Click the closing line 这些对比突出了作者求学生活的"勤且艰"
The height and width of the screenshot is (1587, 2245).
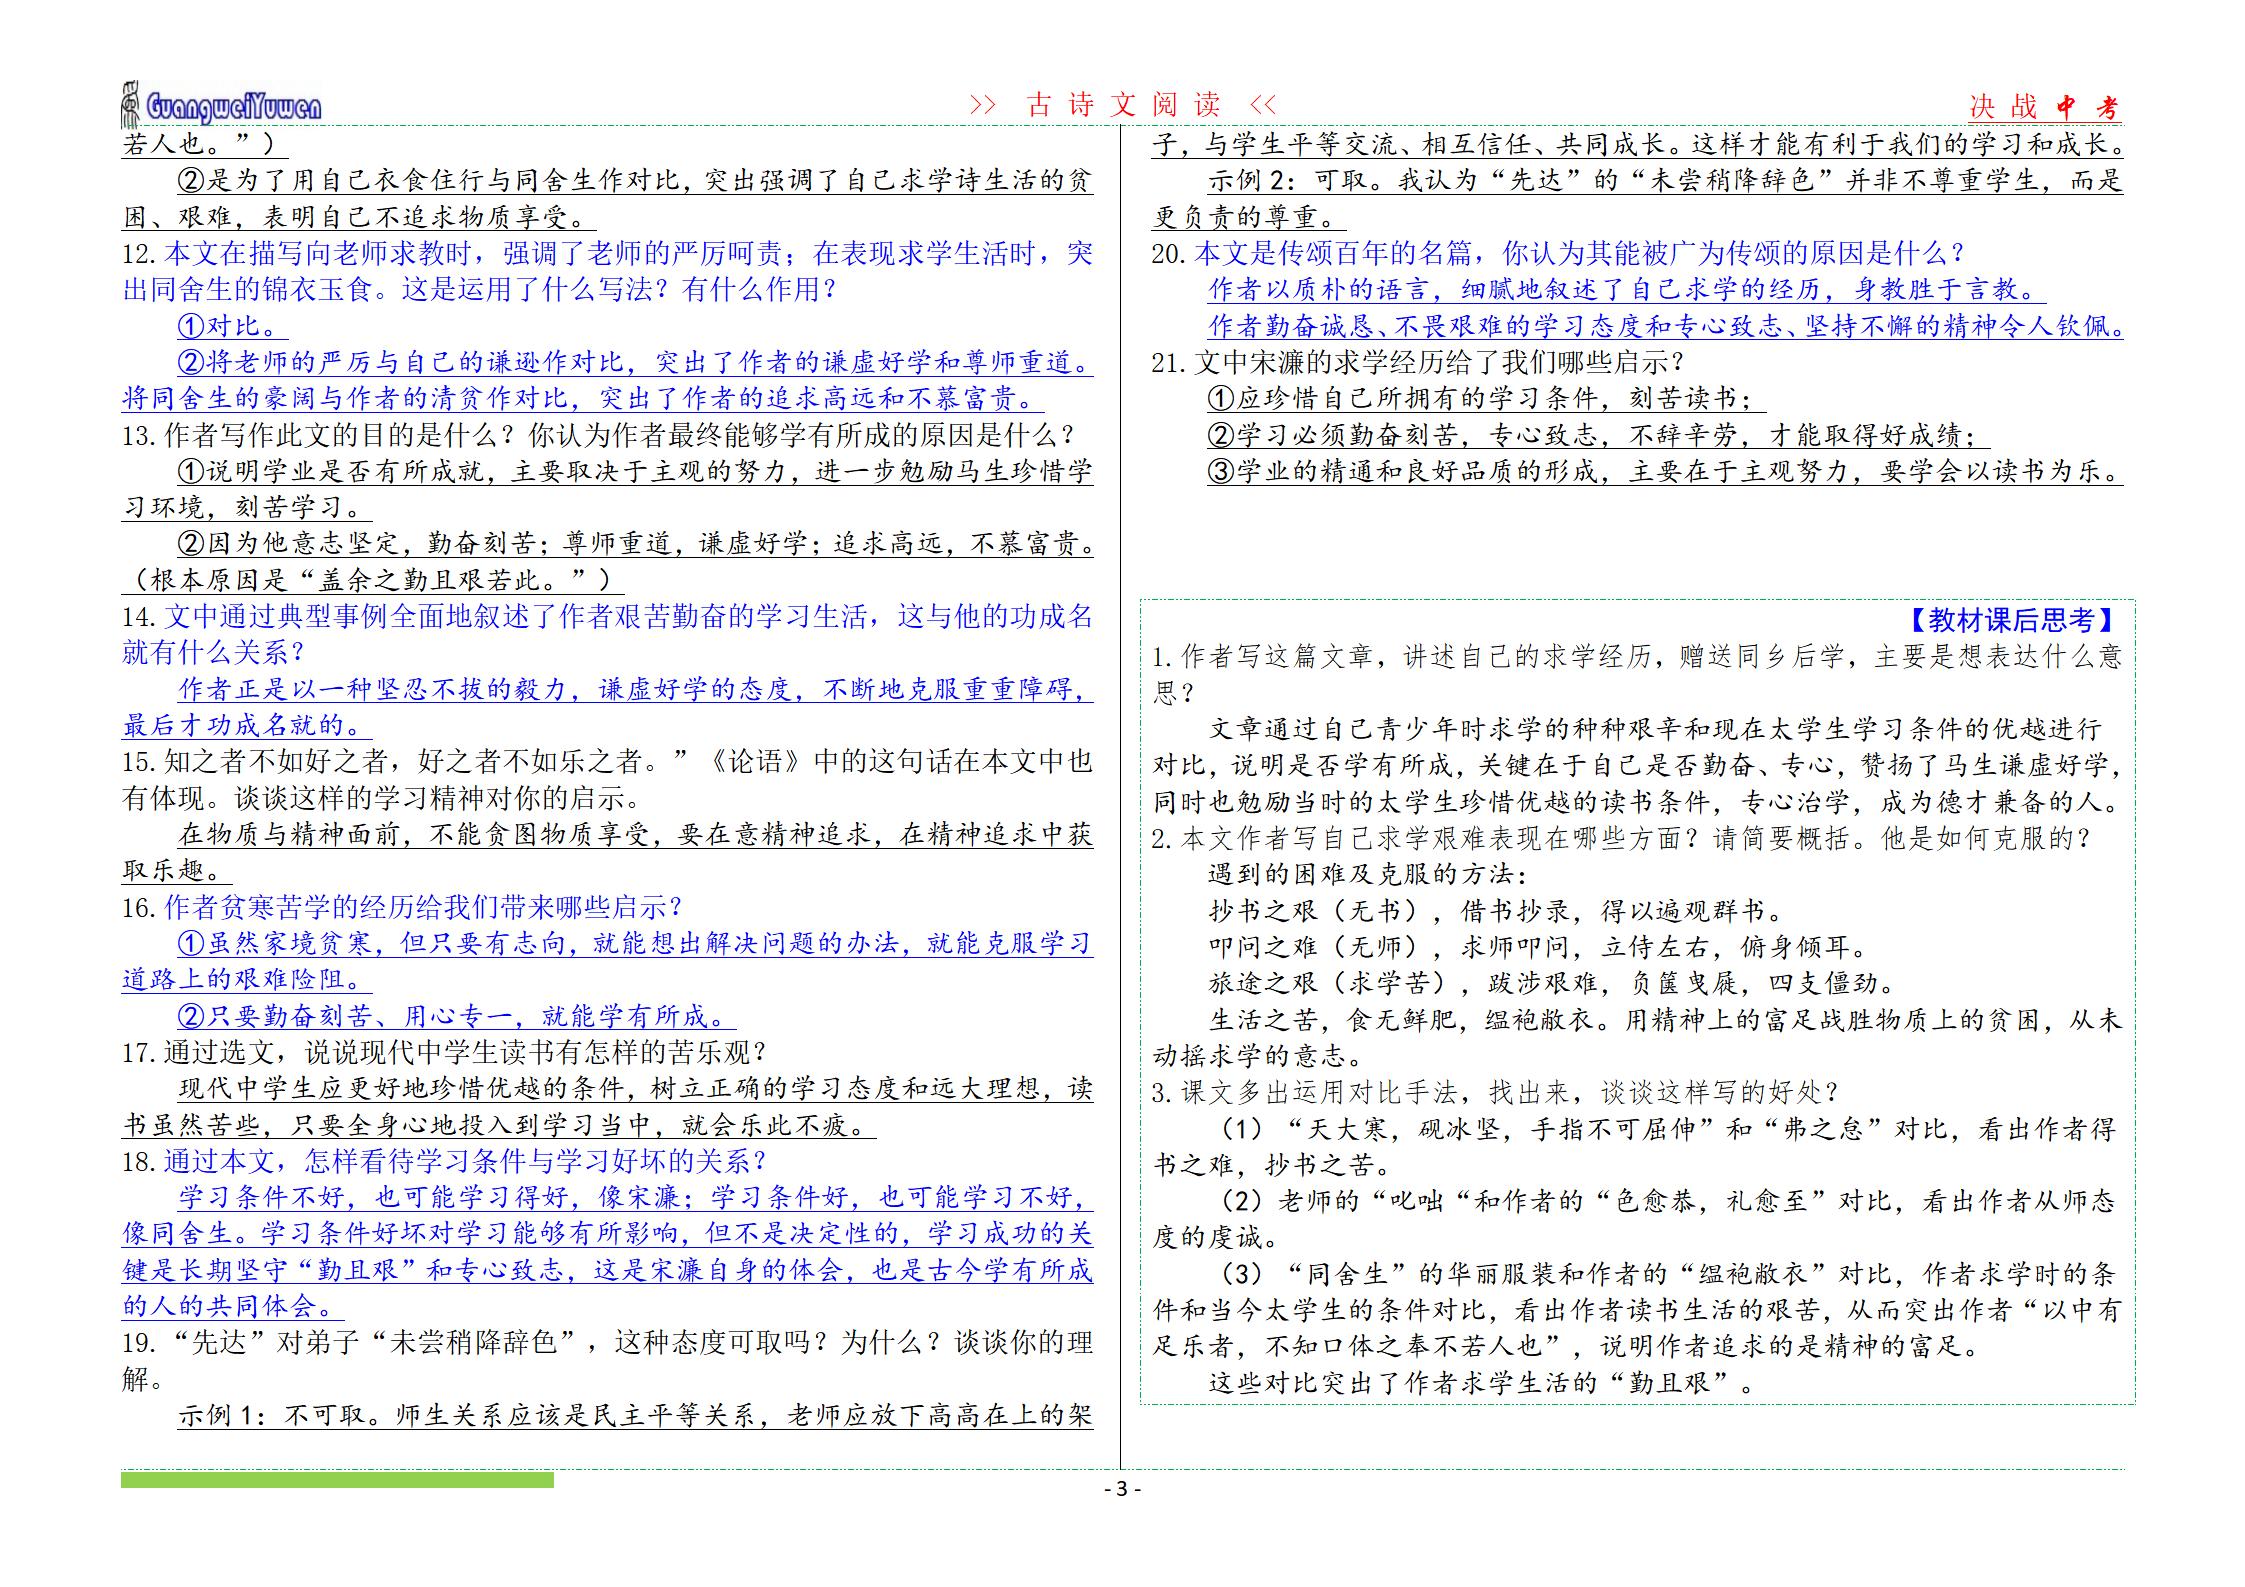tap(1482, 1383)
